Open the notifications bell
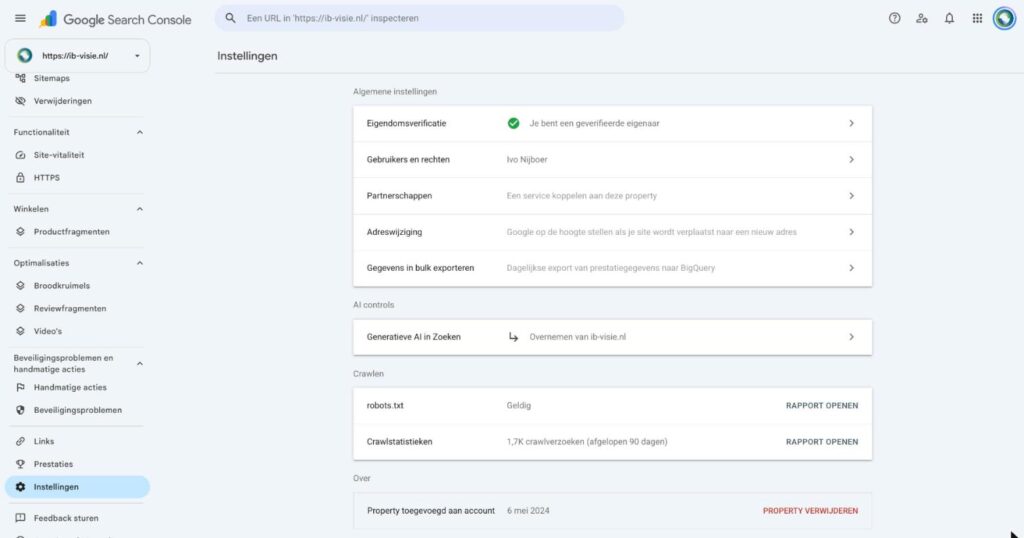 [x=949, y=18]
